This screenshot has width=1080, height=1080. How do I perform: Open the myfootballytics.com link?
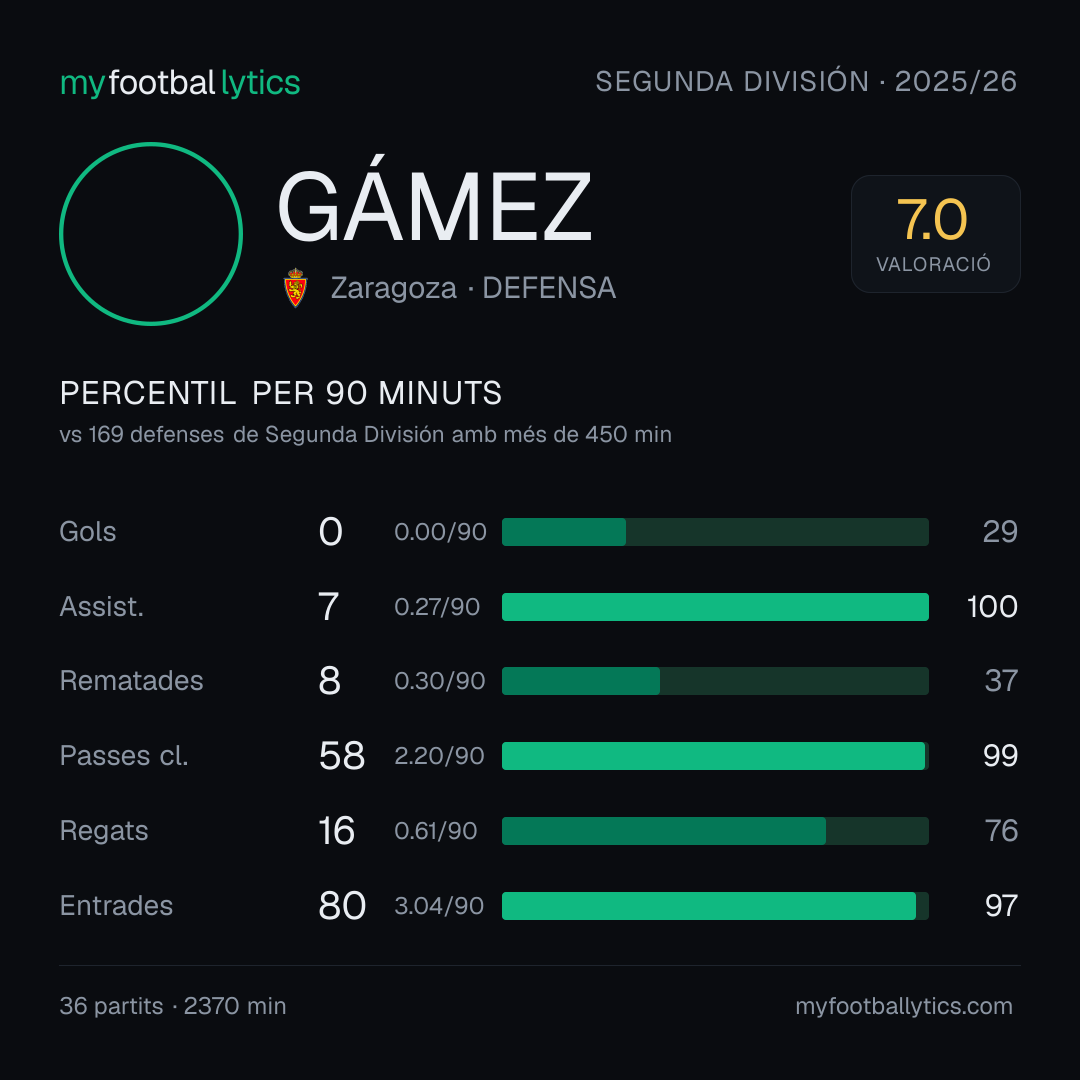pyautogui.click(x=904, y=1006)
